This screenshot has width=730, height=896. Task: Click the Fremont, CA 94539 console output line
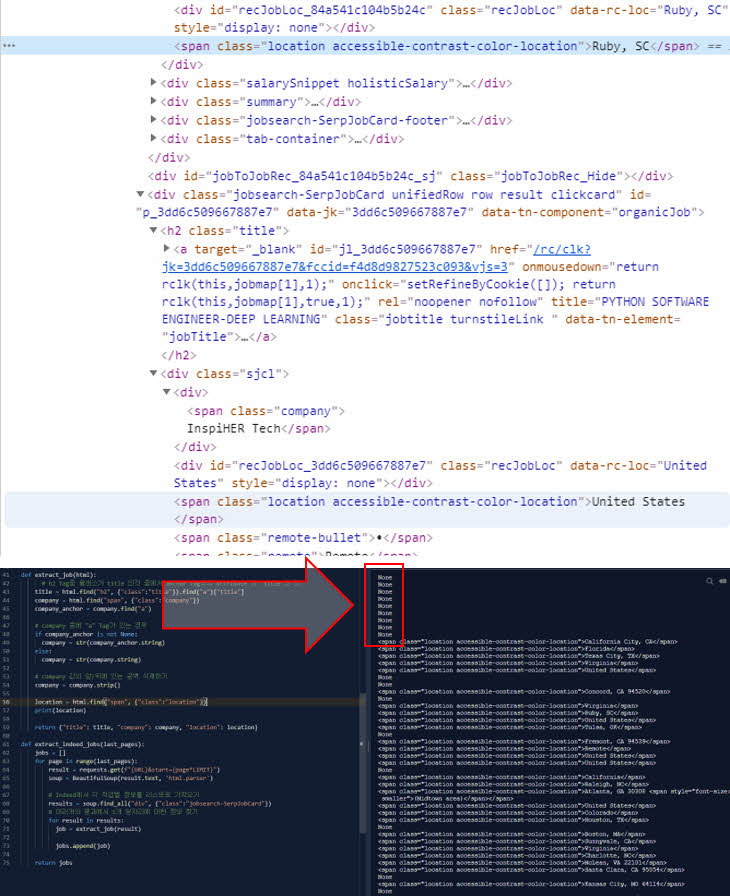coord(524,742)
